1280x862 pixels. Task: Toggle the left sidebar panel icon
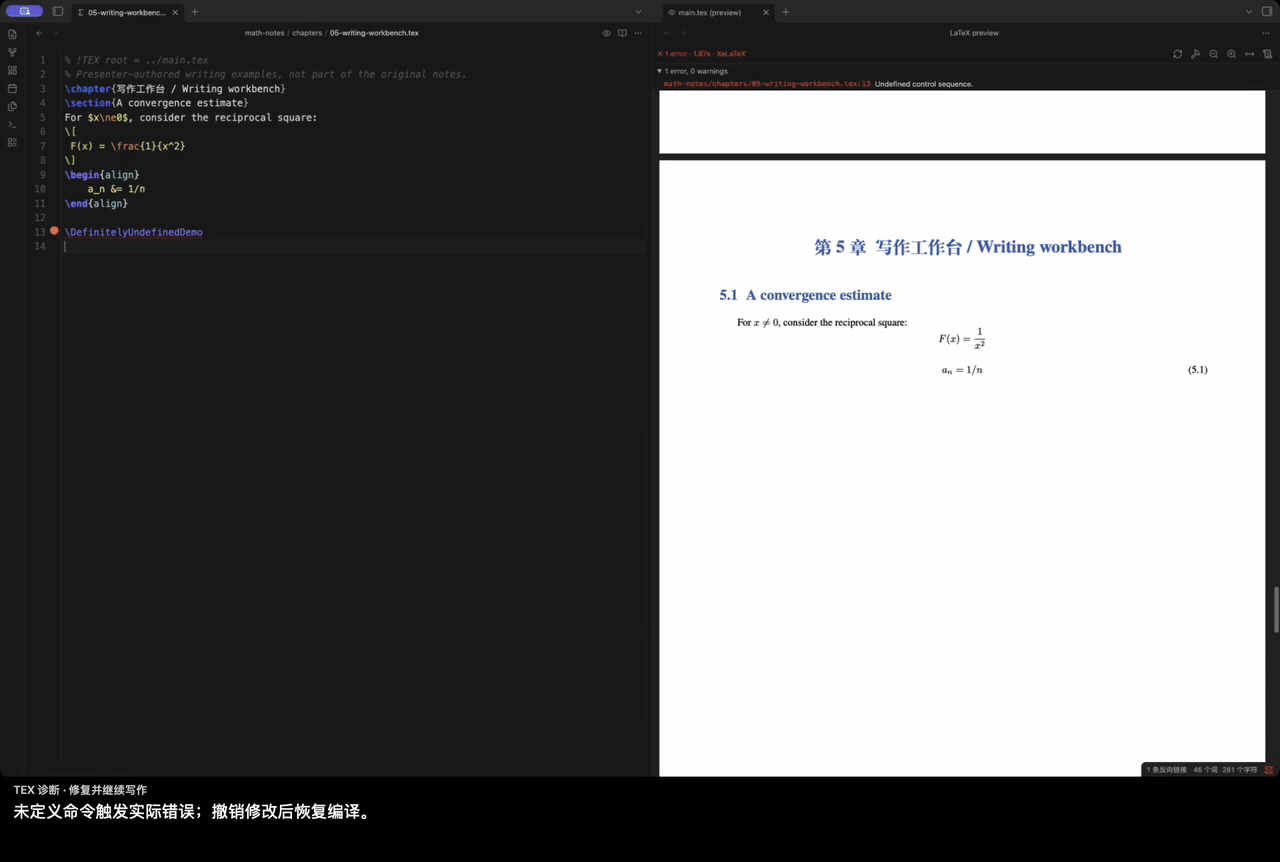57,12
